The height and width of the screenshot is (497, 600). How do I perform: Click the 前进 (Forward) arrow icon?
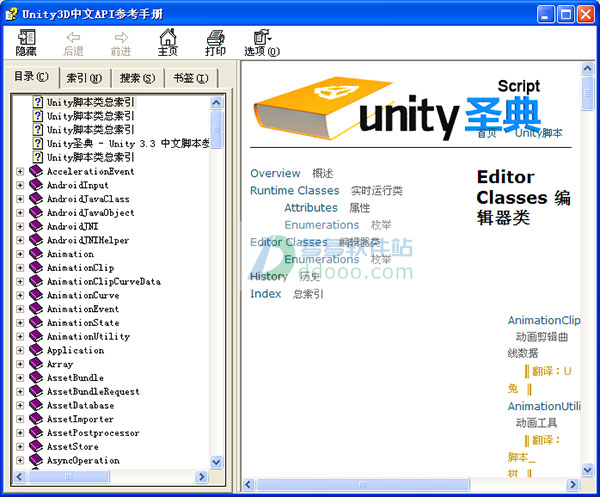point(121,37)
